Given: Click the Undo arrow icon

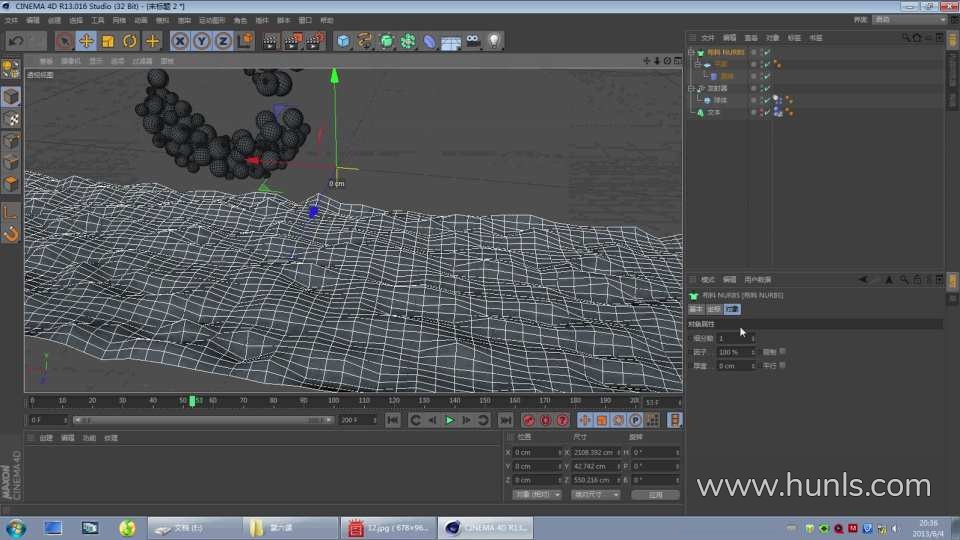Looking at the screenshot, I should click(x=15, y=41).
